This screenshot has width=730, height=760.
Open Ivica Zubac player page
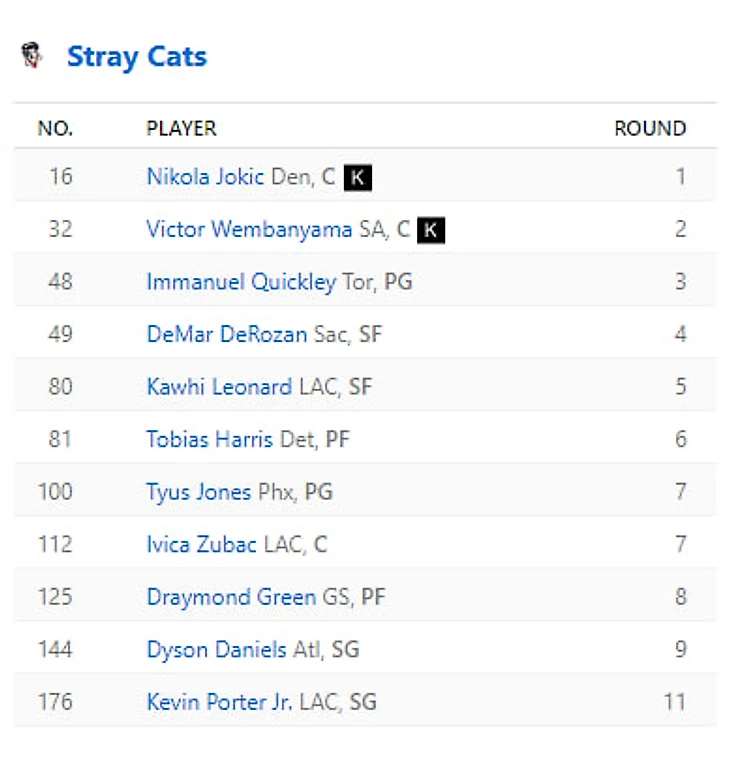coord(202,544)
